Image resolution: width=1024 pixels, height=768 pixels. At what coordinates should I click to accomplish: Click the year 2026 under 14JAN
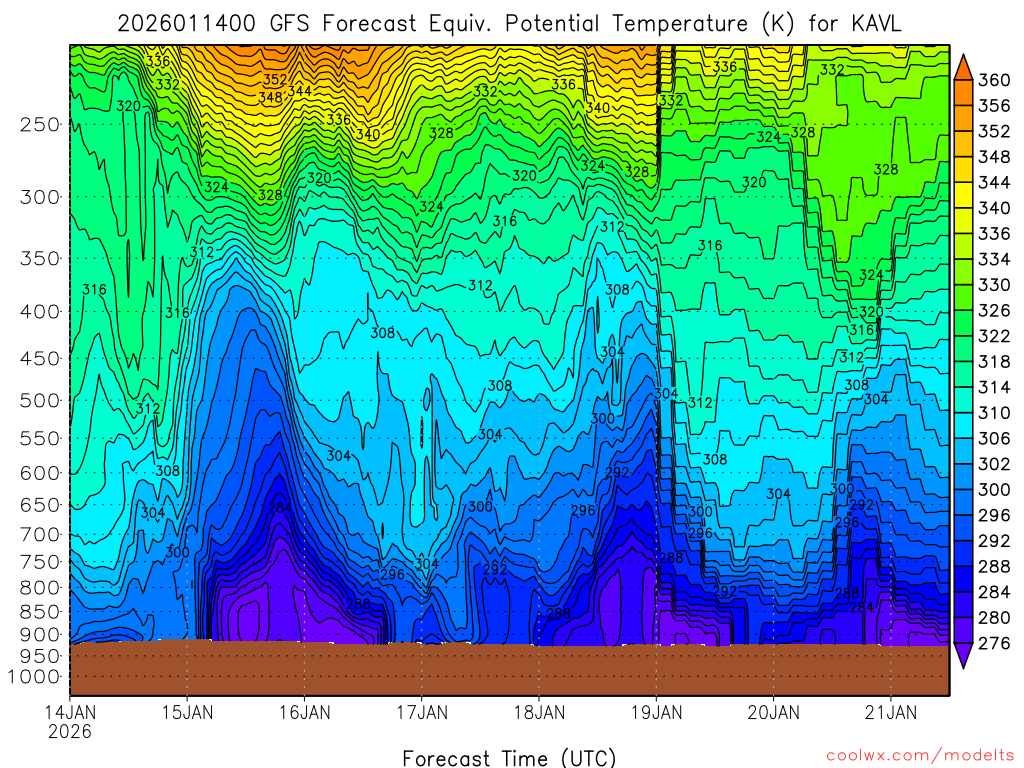tap(70, 731)
